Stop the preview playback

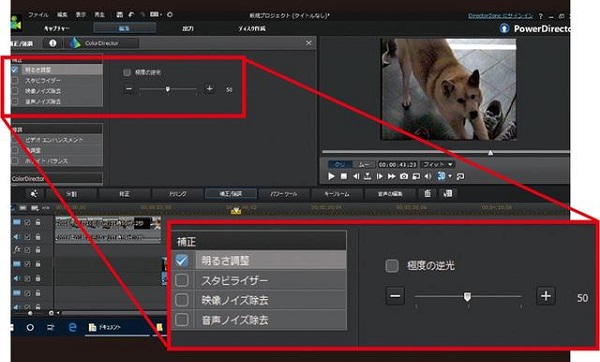point(344,176)
